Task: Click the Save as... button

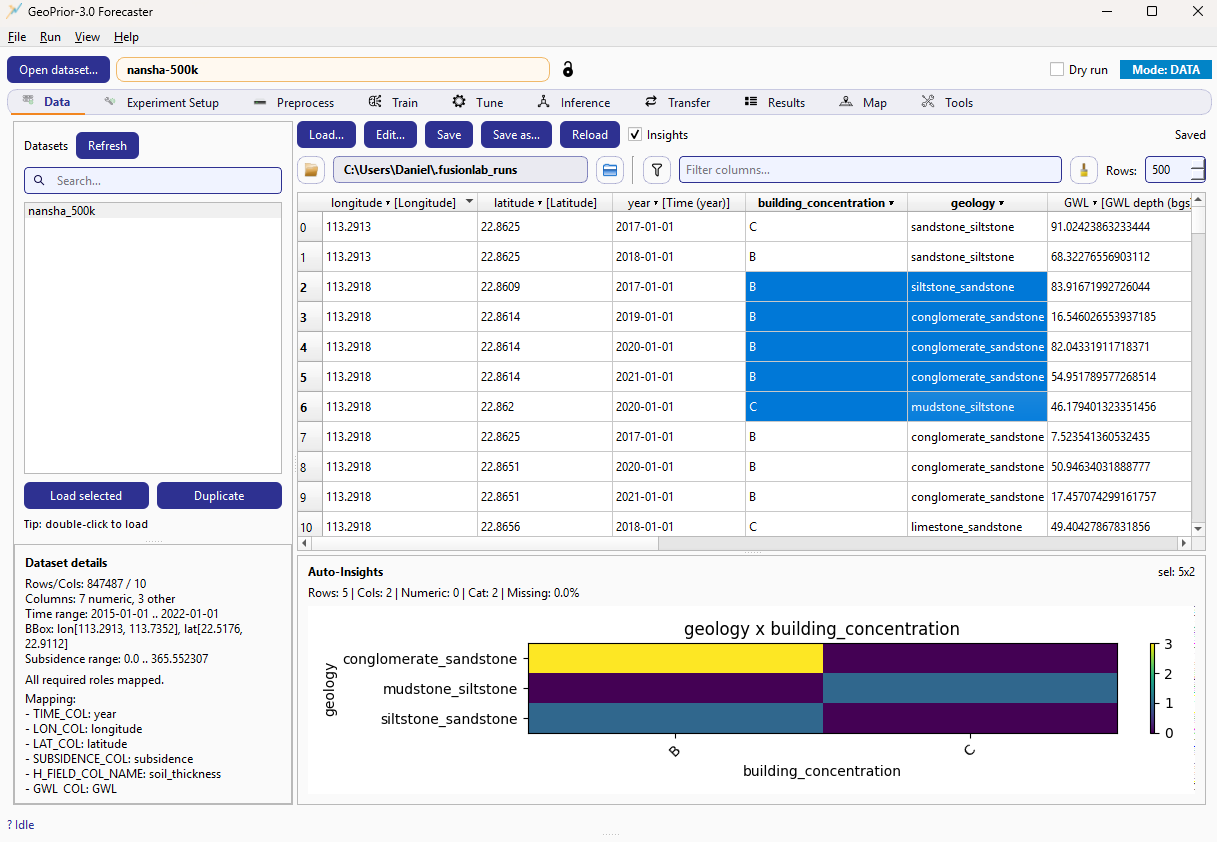Action: 516,134
